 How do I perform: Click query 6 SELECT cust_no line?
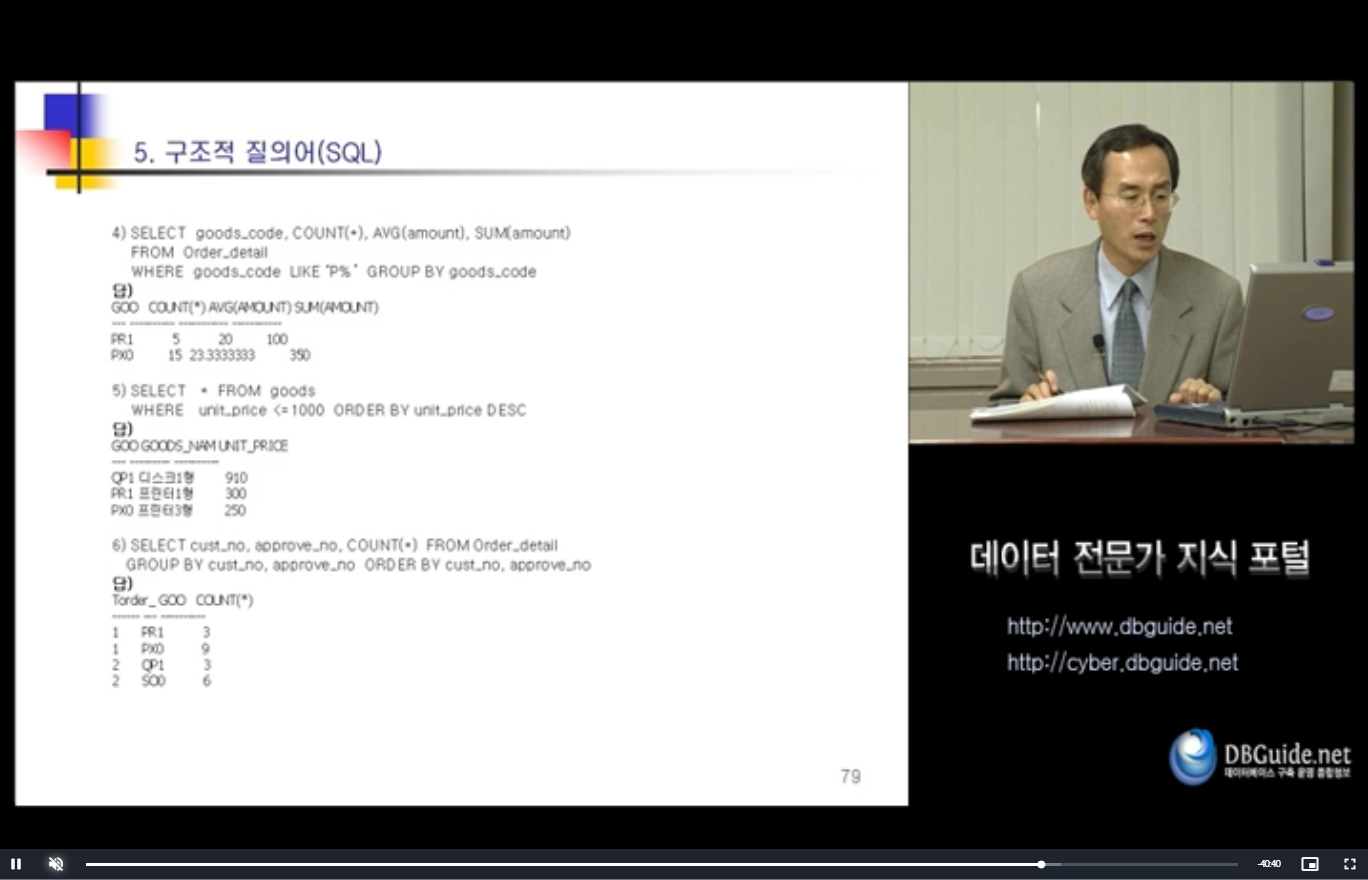tap(334, 546)
